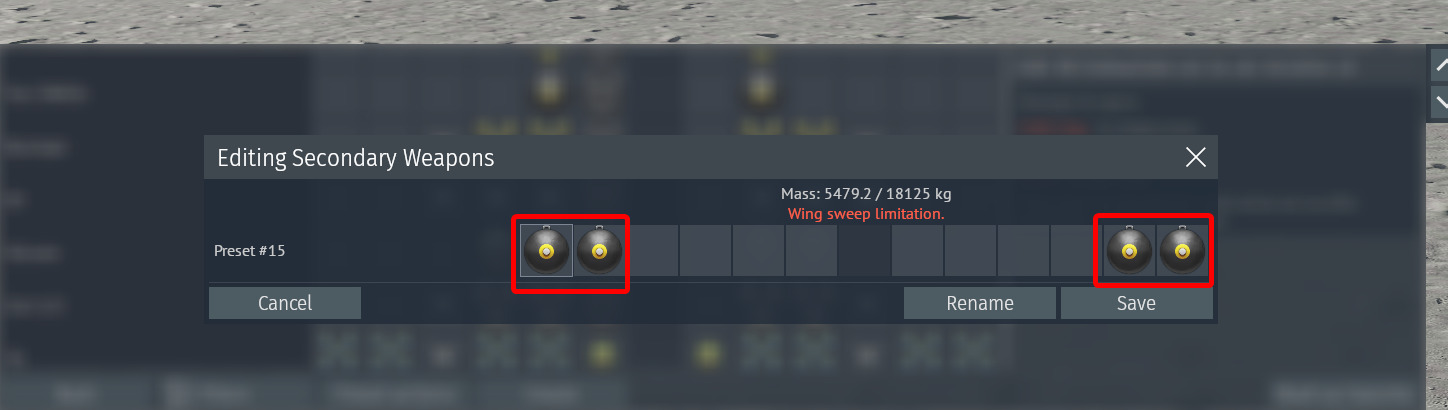Click the fifth weapon pylon slot

coord(758,250)
